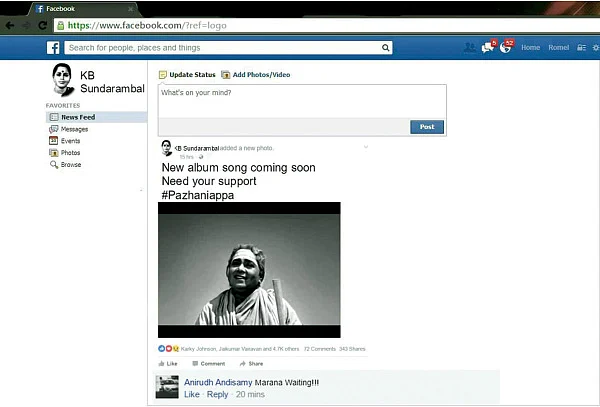This screenshot has height=407, width=600.
Task: Open Anirudh Andisamy's profile link
Action: 218,382
